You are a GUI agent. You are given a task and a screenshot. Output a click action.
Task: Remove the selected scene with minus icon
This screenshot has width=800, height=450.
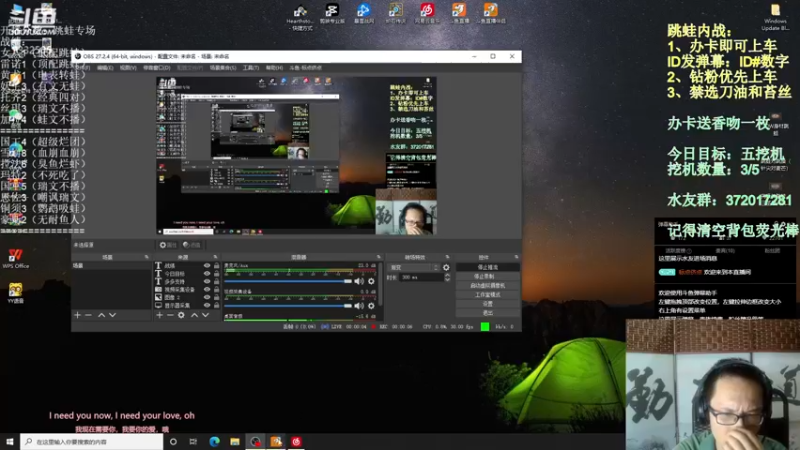point(88,315)
